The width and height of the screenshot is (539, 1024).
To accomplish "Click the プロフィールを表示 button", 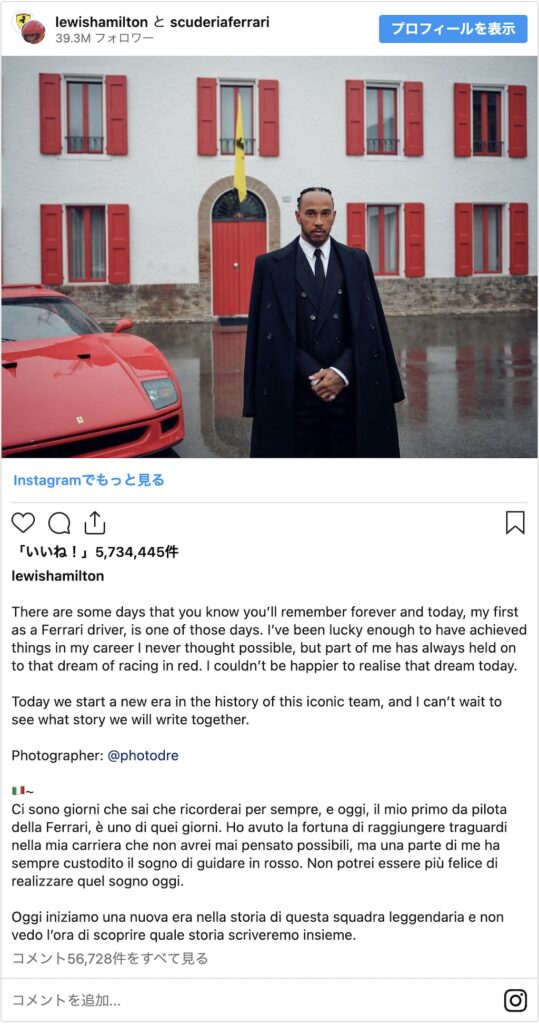I will click(x=453, y=29).
